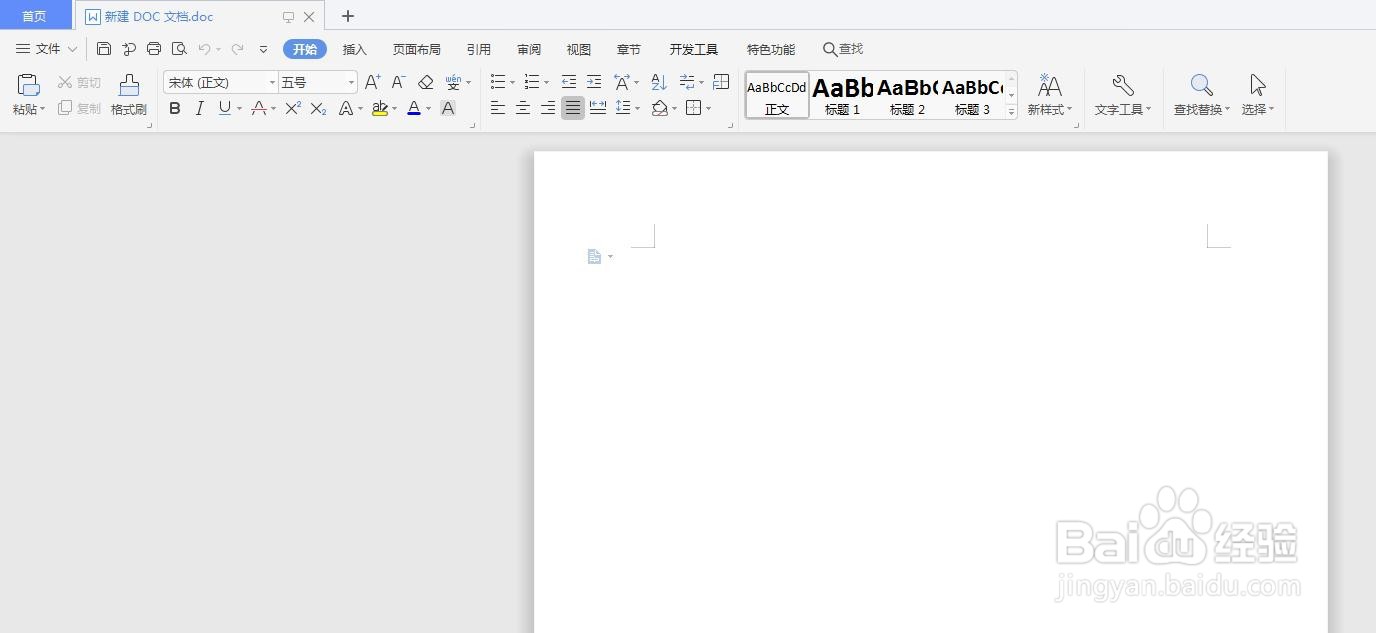Open the 文件 menu
The height and width of the screenshot is (633, 1376).
pyautogui.click(x=47, y=48)
